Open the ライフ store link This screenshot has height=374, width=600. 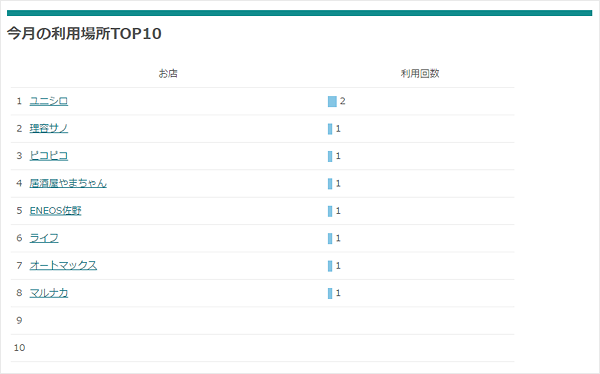(x=44, y=238)
